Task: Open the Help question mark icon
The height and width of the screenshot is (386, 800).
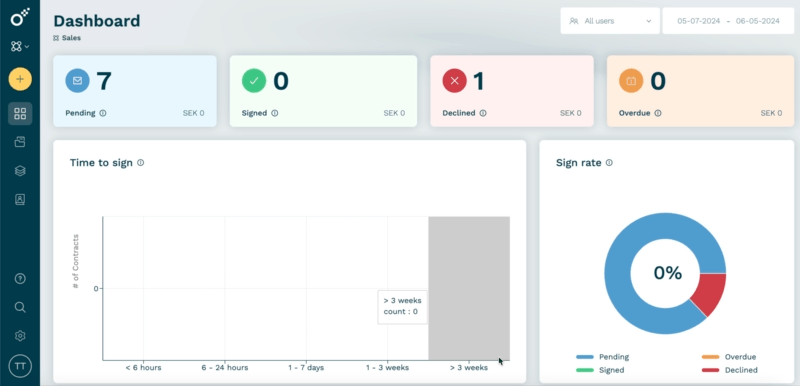Action: click(x=20, y=278)
